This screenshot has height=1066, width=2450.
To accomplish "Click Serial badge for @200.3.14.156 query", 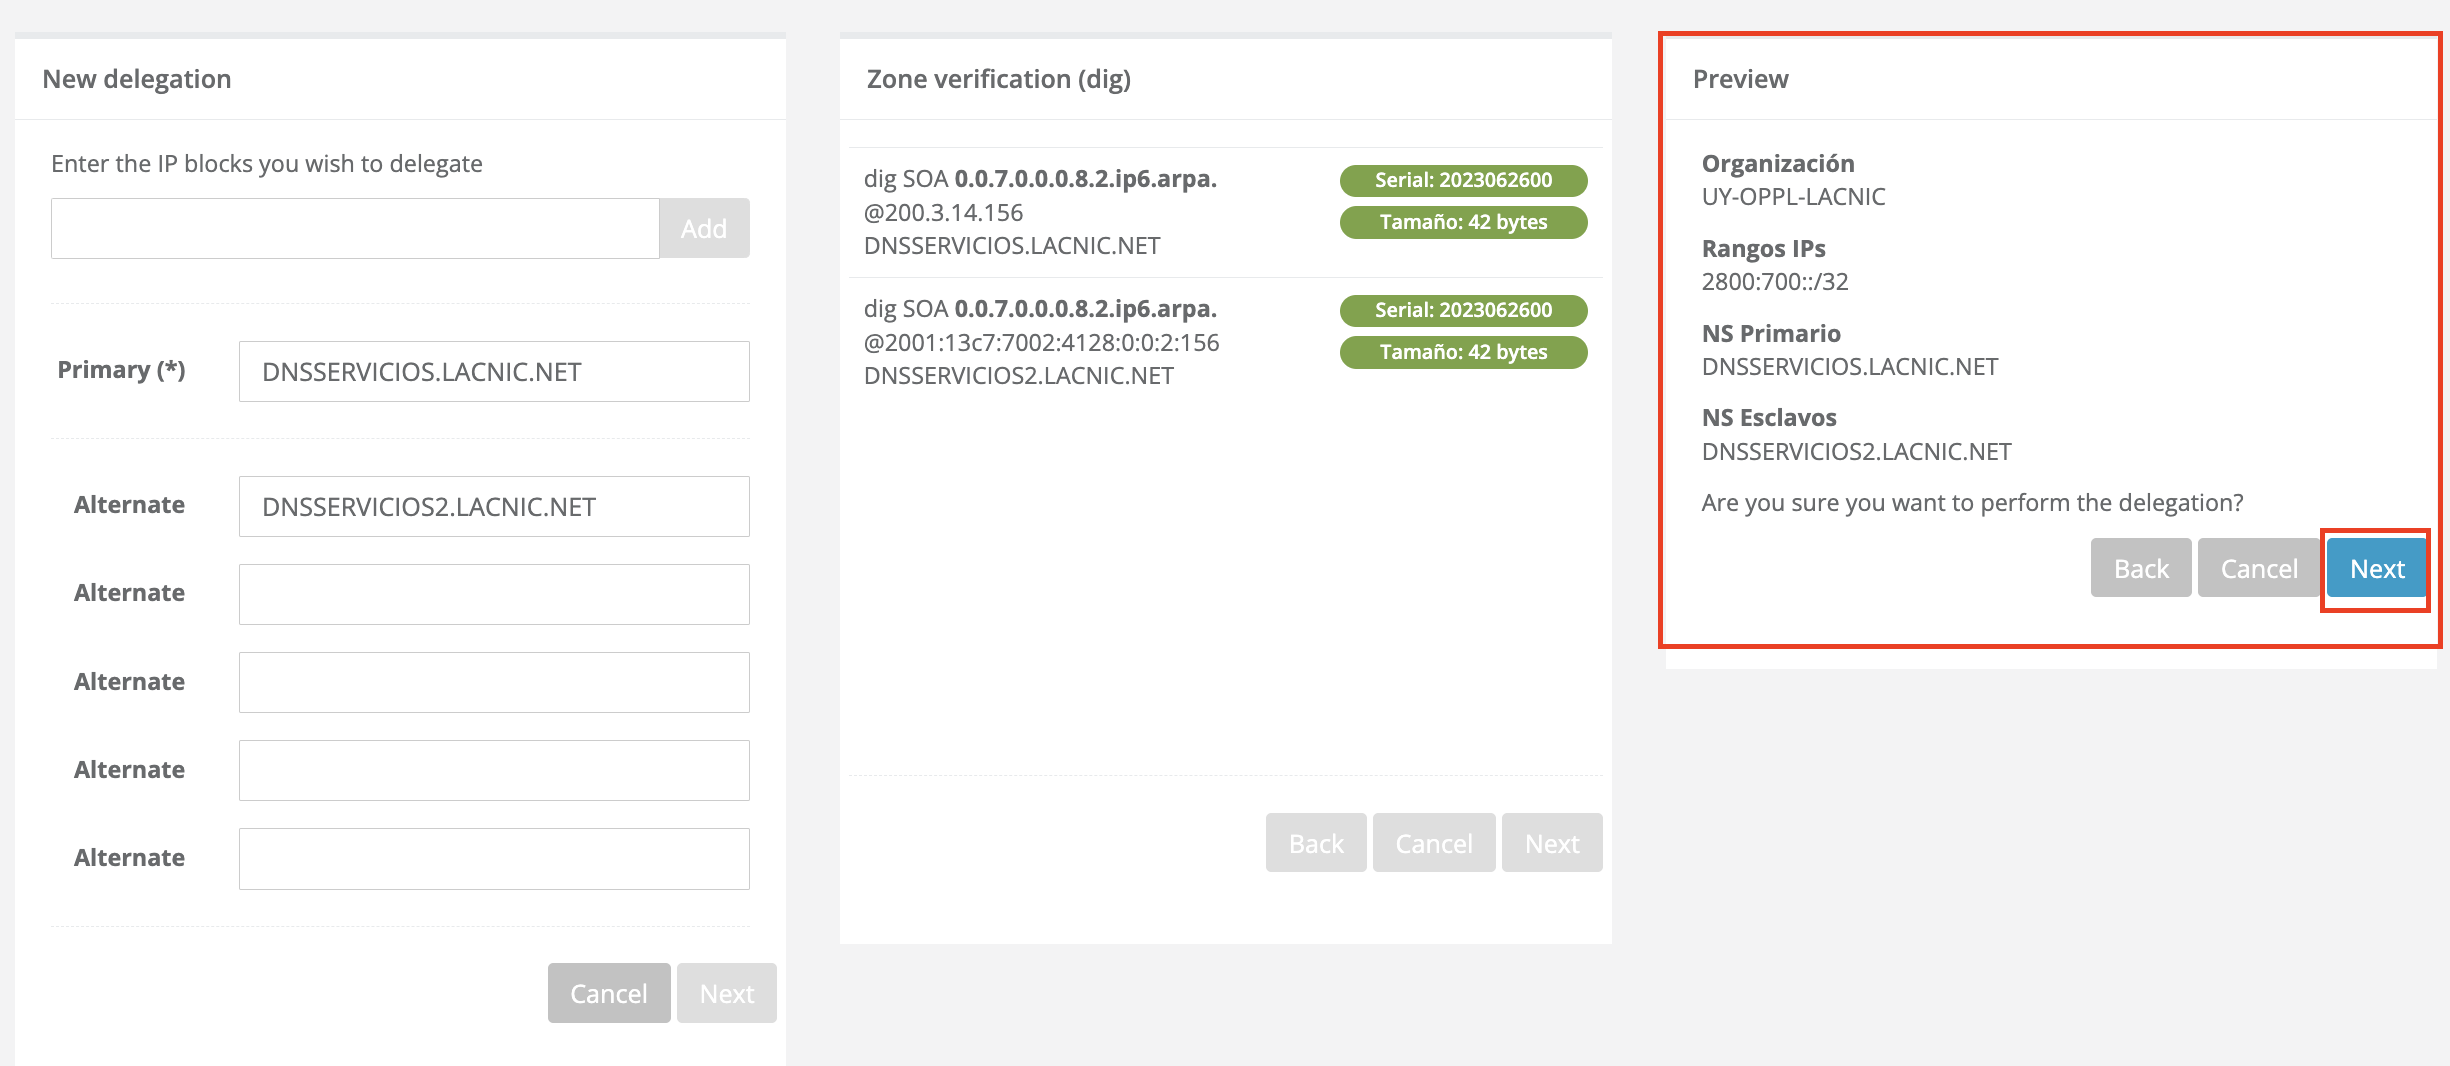I will (1463, 180).
